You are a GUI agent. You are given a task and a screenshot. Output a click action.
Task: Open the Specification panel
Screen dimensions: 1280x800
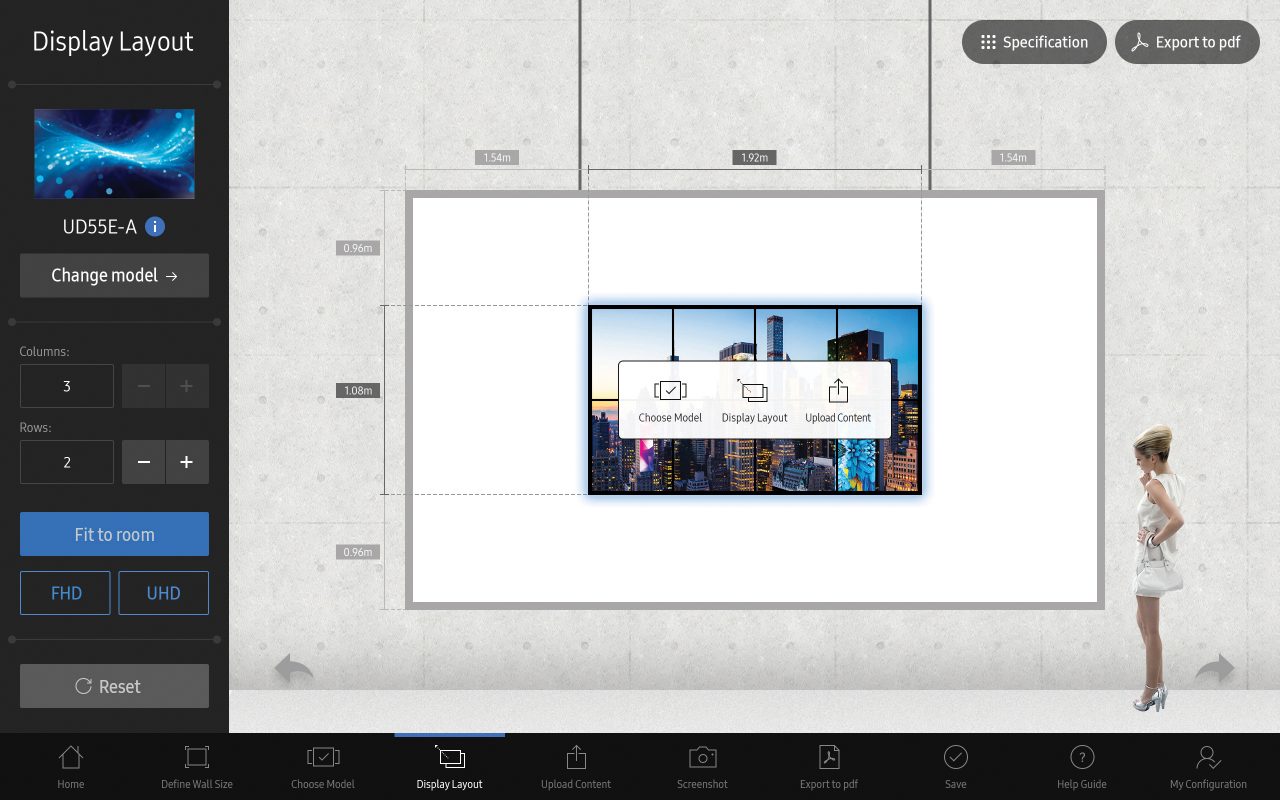tap(1034, 42)
